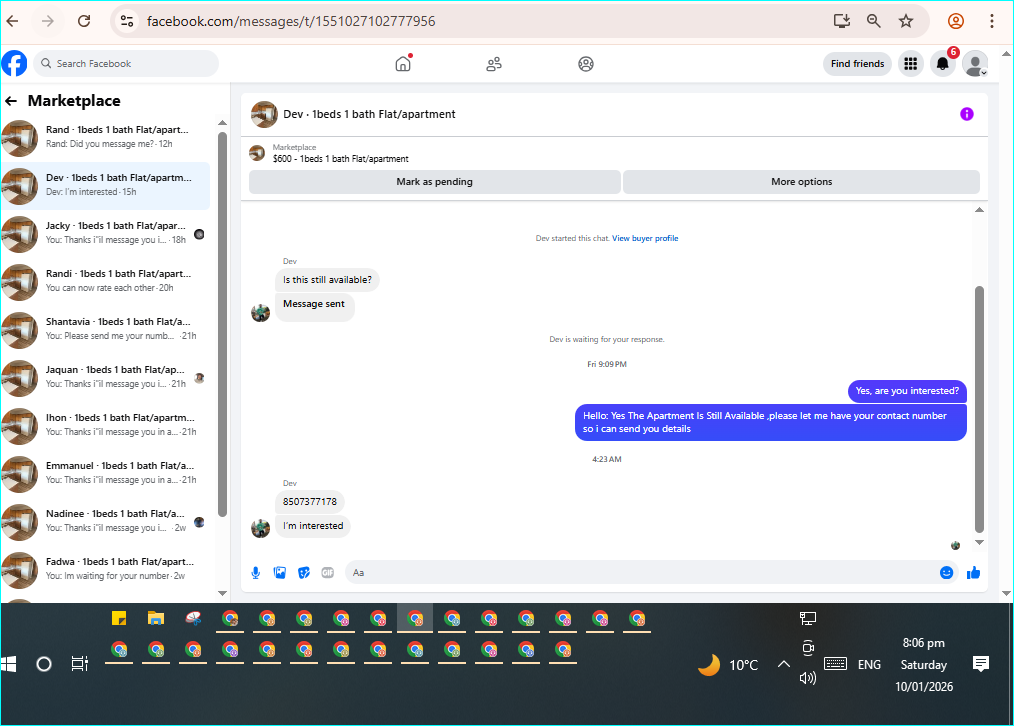Click the More options button
This screenshot has height=726, width=1014.
[801, 182]
